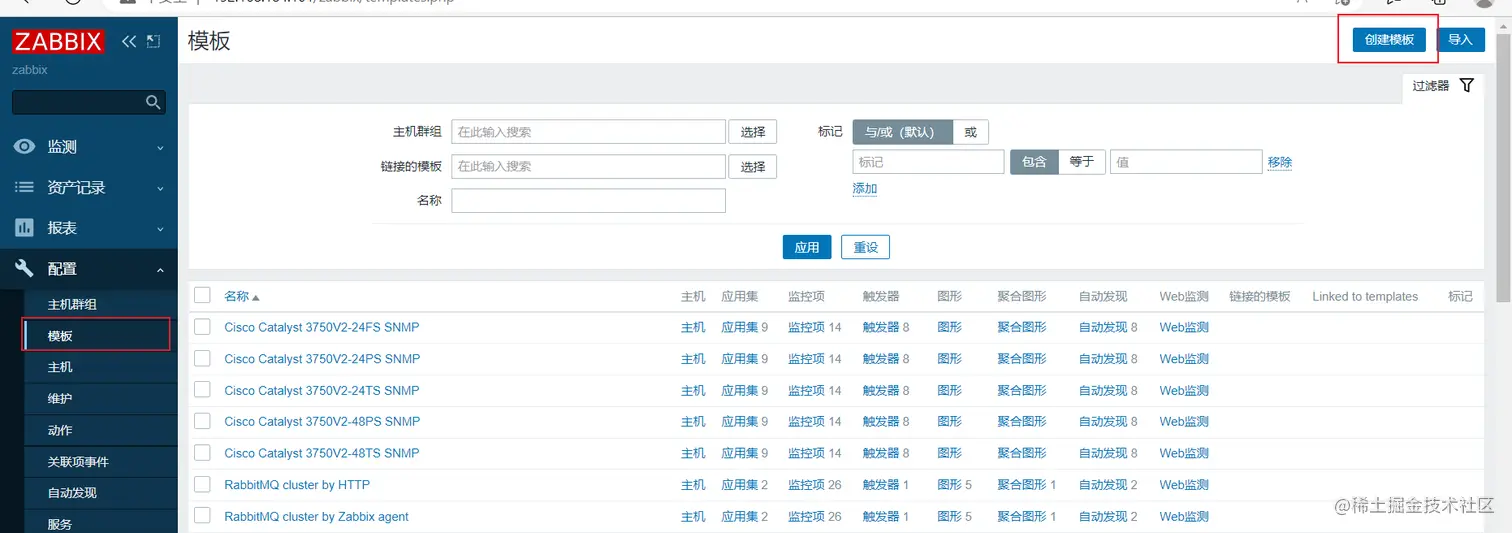Select the 包含 tag operator
This screenshot has width=1512, height=533.
point(1034,161)
